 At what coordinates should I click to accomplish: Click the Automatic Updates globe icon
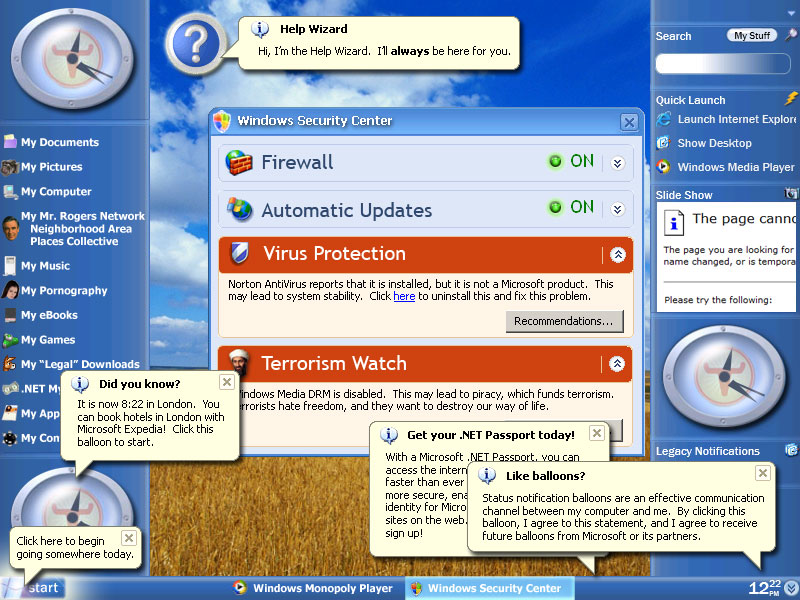[x=239, y=209]
